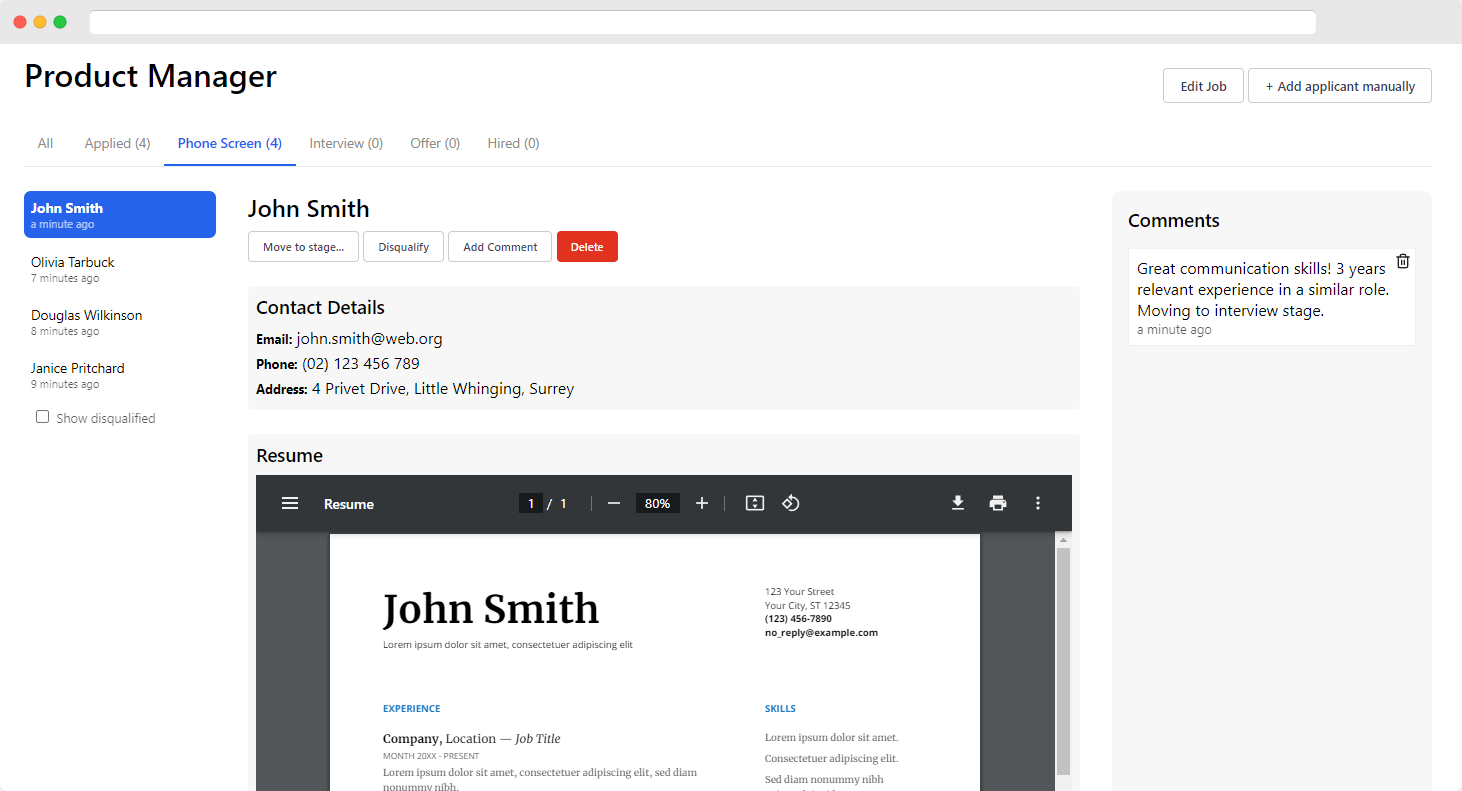Open the Move to stage dropdown
The image size is (1462, 791).
[x=303, y=247]
